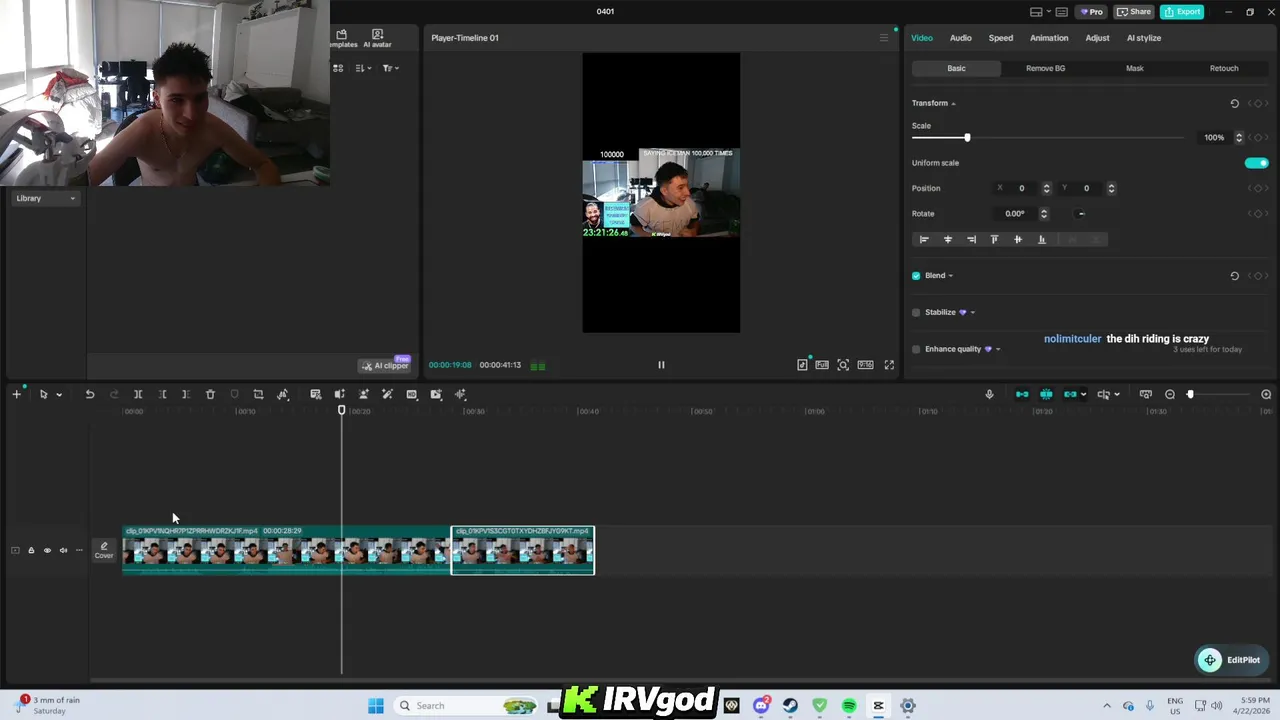The image size is (1280, 720).
Task: Switch media view to grid layout icon
Action: [x=338, y=68]
